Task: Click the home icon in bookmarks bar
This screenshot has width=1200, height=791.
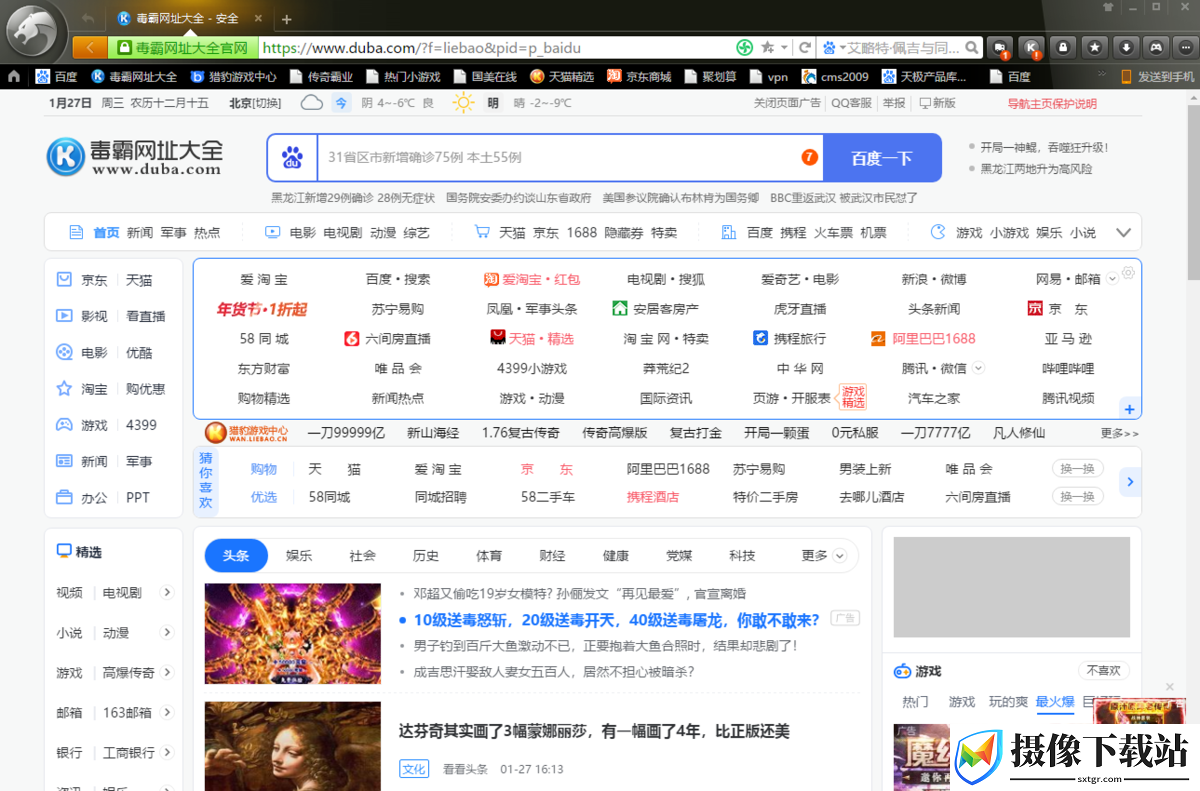Action: point(14,76)
